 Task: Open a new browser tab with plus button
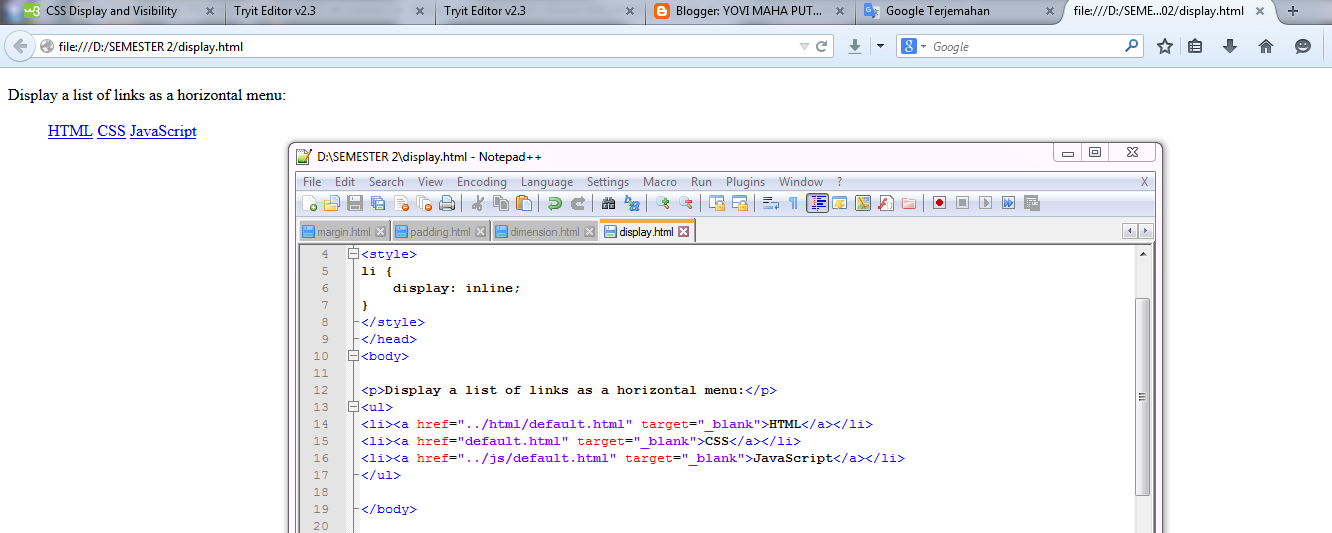point(1293,12)
